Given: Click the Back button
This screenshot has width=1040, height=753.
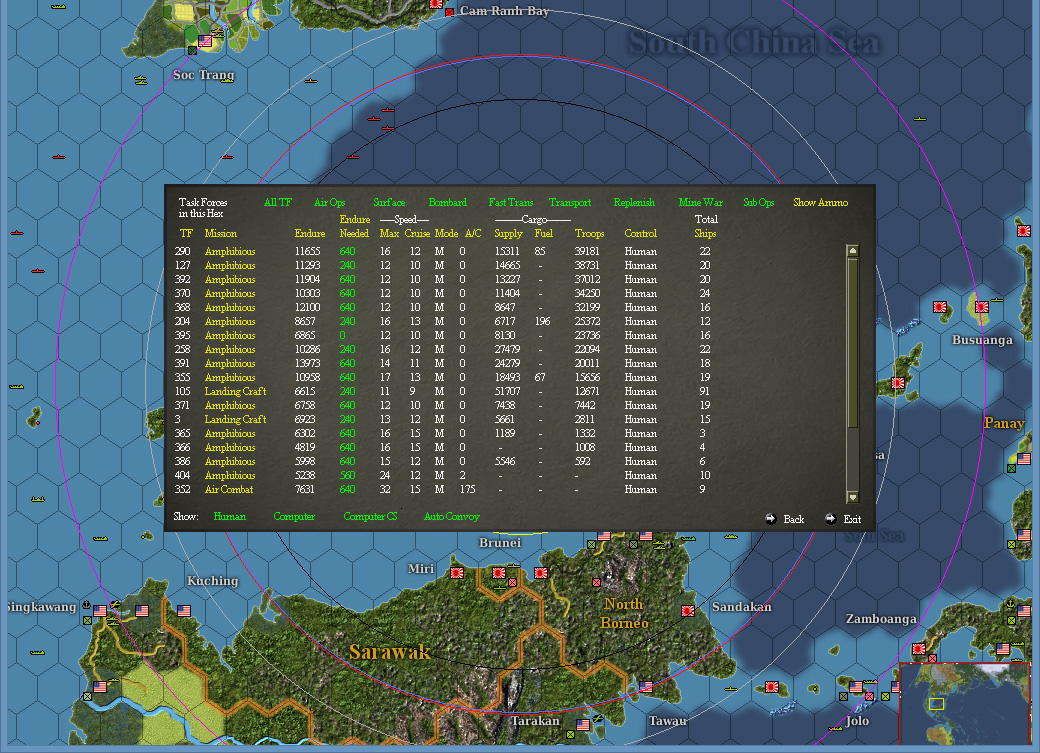Looking at the screenshot, I should click(x=785, y=519).
